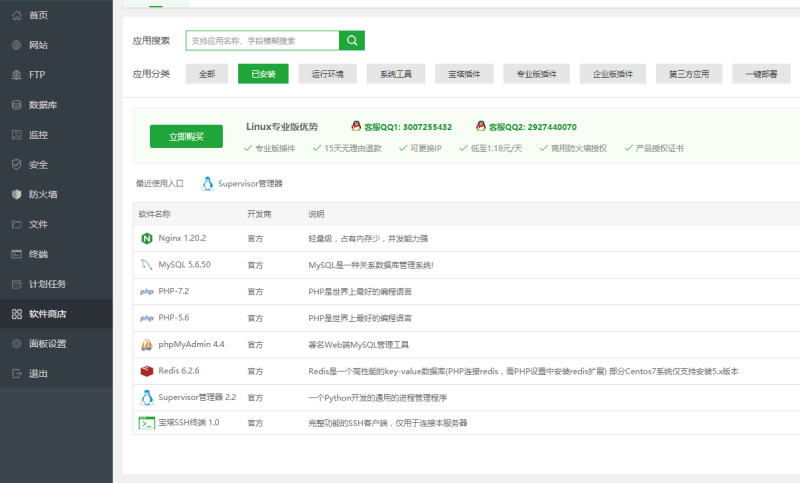Click 客服QQ2: 2927440070 link
This screenshot has width=800, height=483.
coord(533,127)
